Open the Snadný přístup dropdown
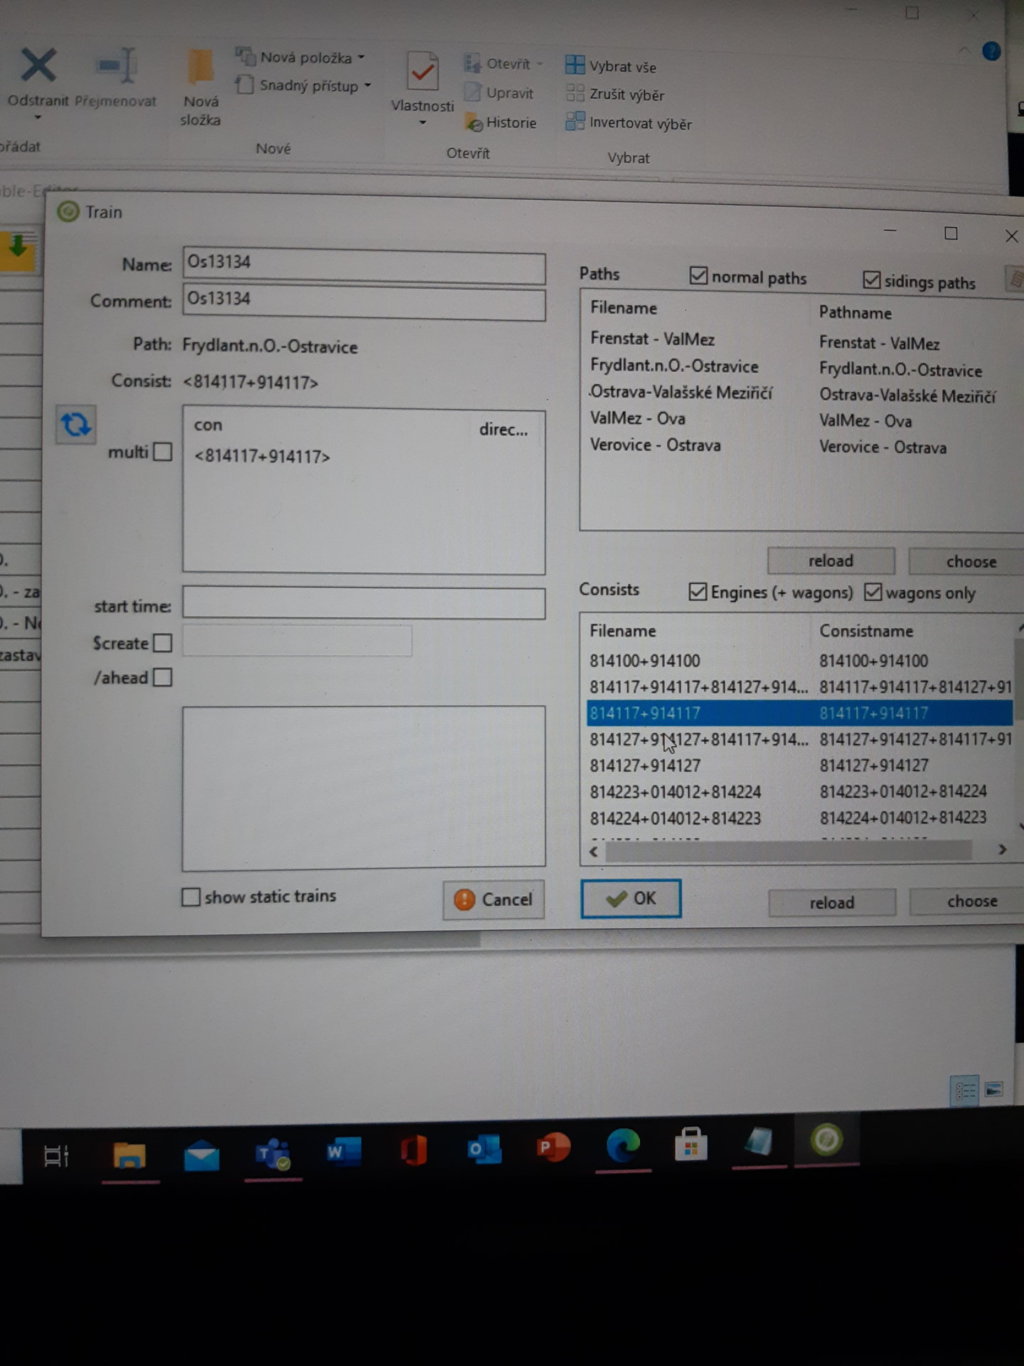Viewport: 1024px width, 1366px height. click(x=367, y=86)
